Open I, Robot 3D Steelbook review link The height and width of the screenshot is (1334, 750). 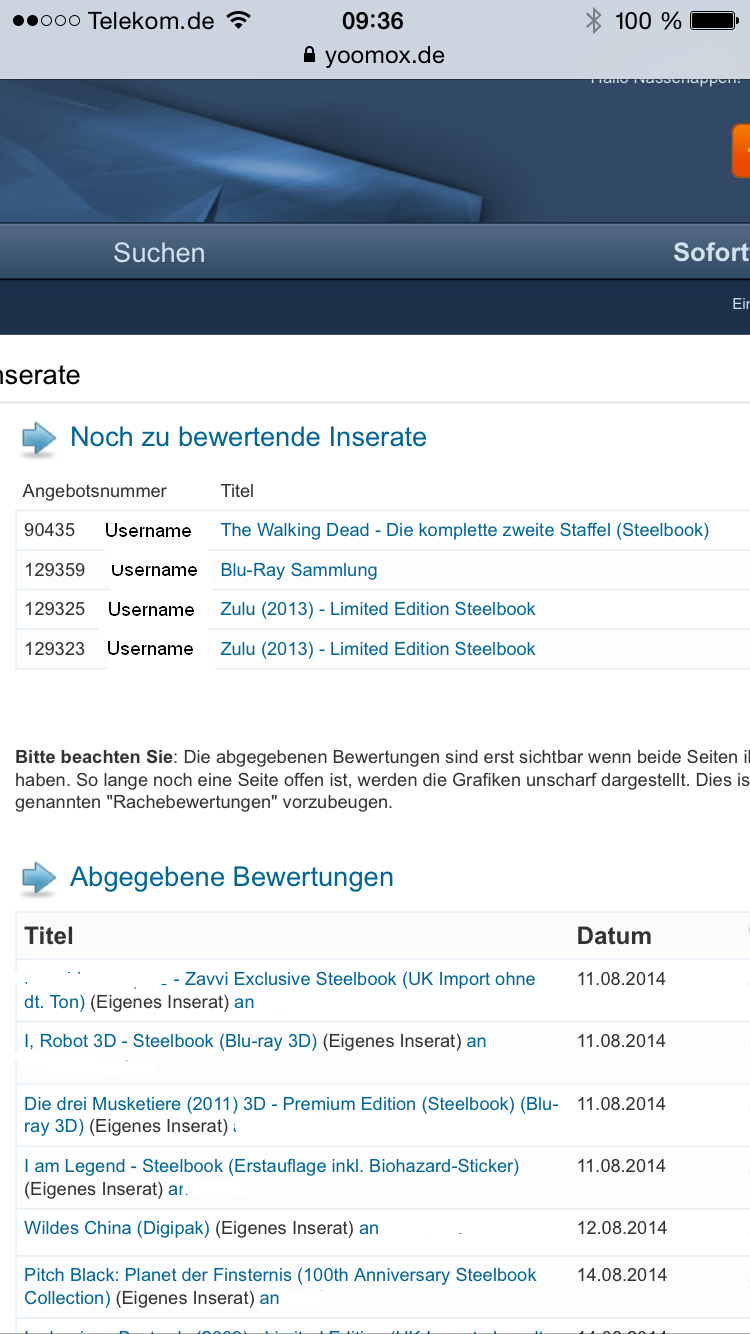click(170, 1041)
